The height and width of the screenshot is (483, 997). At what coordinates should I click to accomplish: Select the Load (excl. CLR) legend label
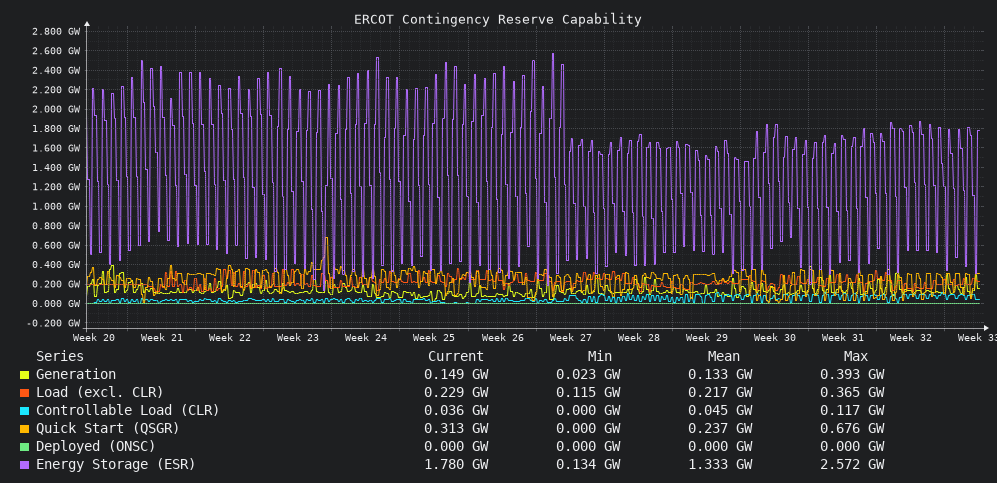(100, 392)
